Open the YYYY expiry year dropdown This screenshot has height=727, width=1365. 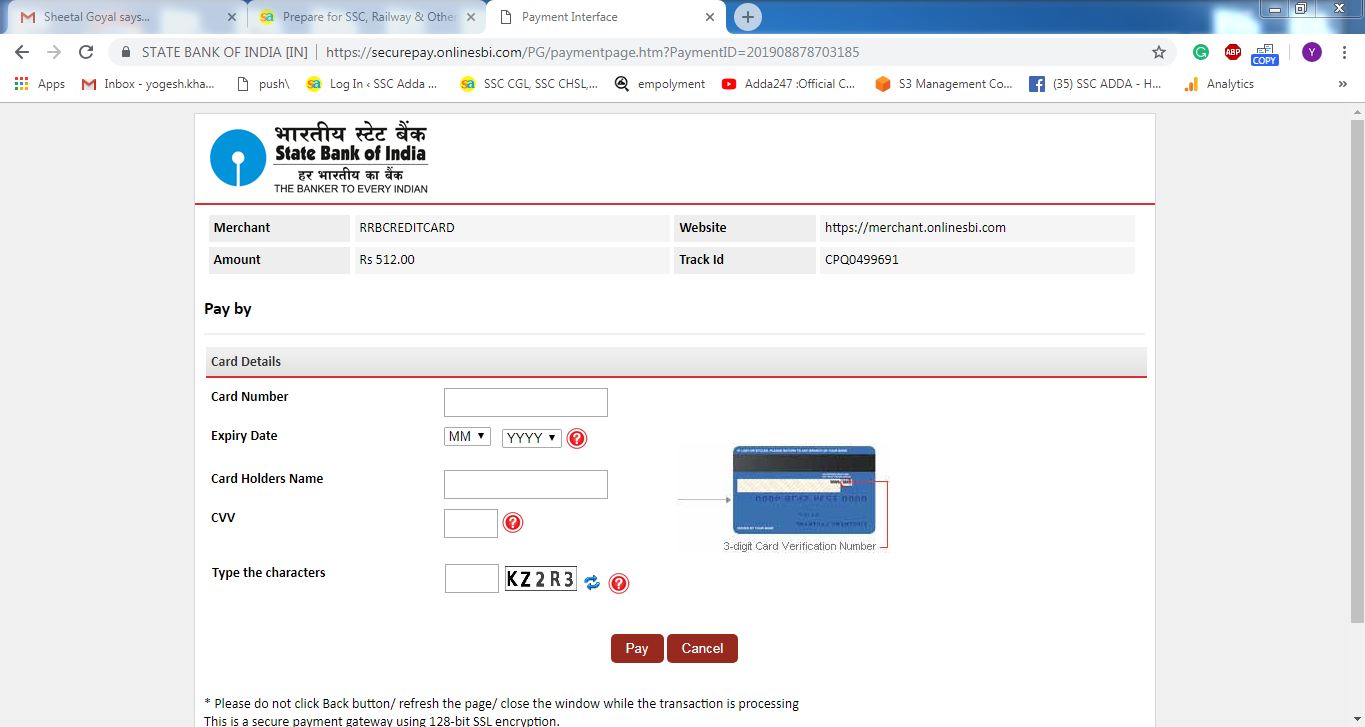click(x=532, y=438)
